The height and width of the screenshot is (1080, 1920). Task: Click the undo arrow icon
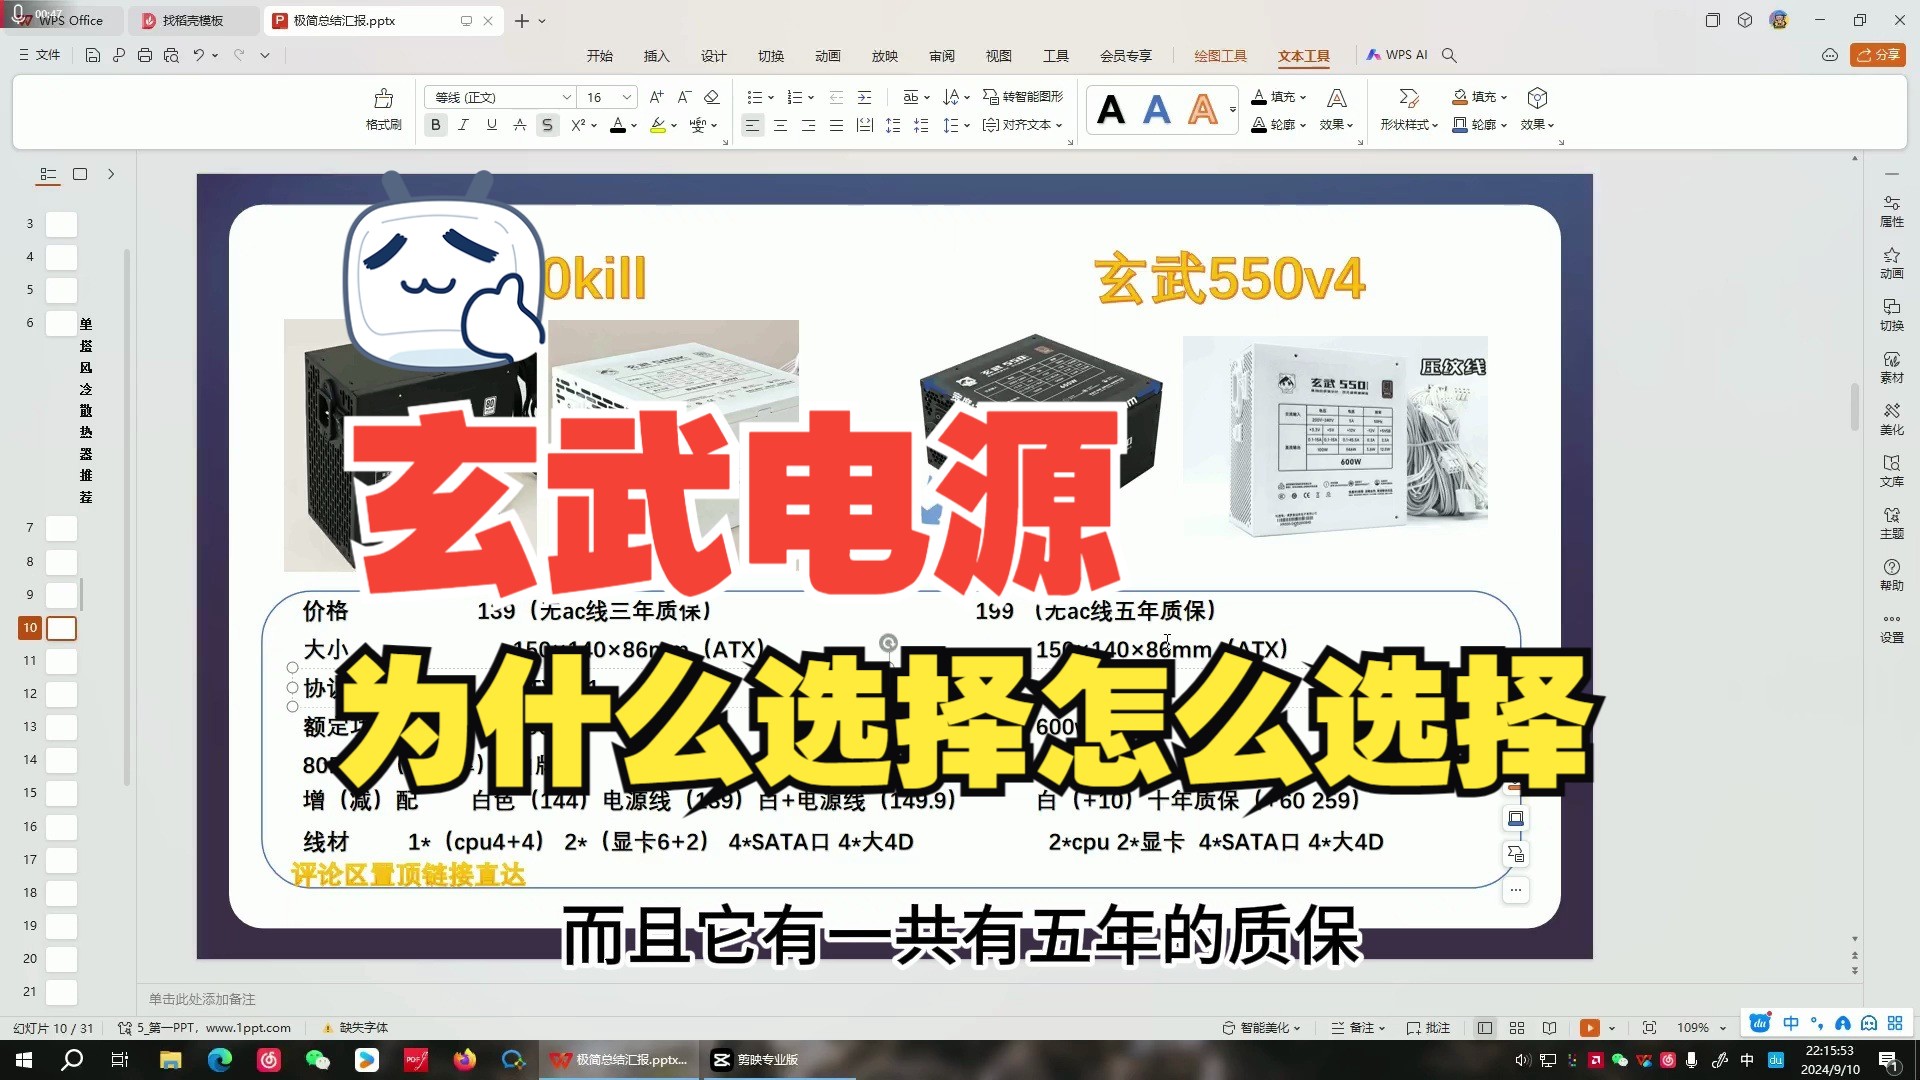tap(199, 55)
